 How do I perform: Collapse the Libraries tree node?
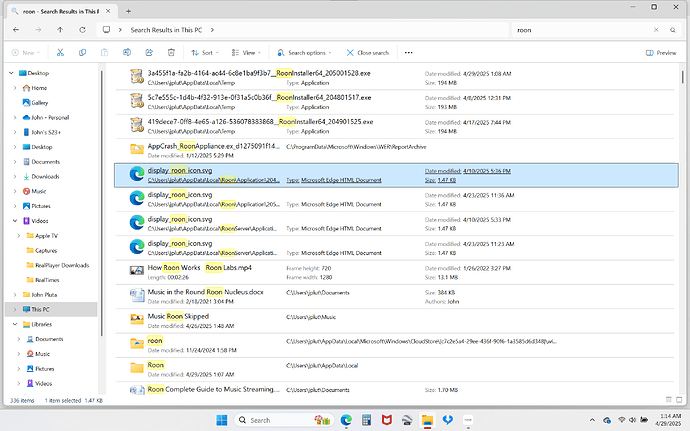15,324
